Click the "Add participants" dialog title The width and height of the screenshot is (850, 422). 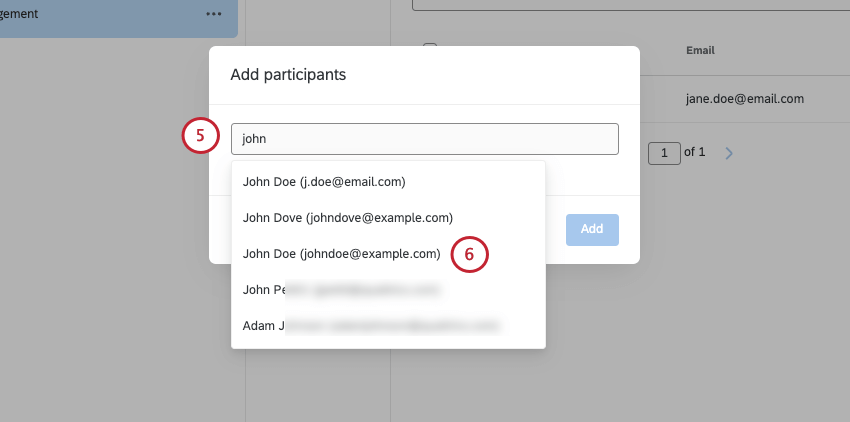click(x=288, y=74)
